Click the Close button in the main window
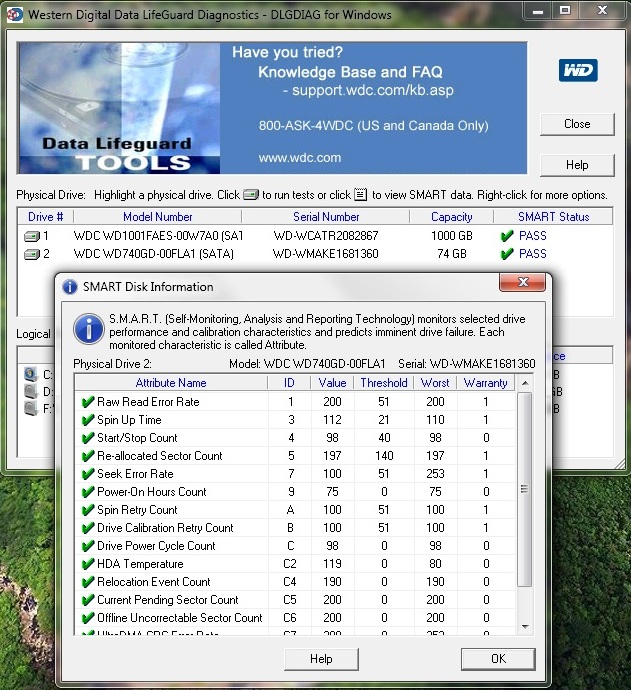631x690 pixels. tap(577, 124)
